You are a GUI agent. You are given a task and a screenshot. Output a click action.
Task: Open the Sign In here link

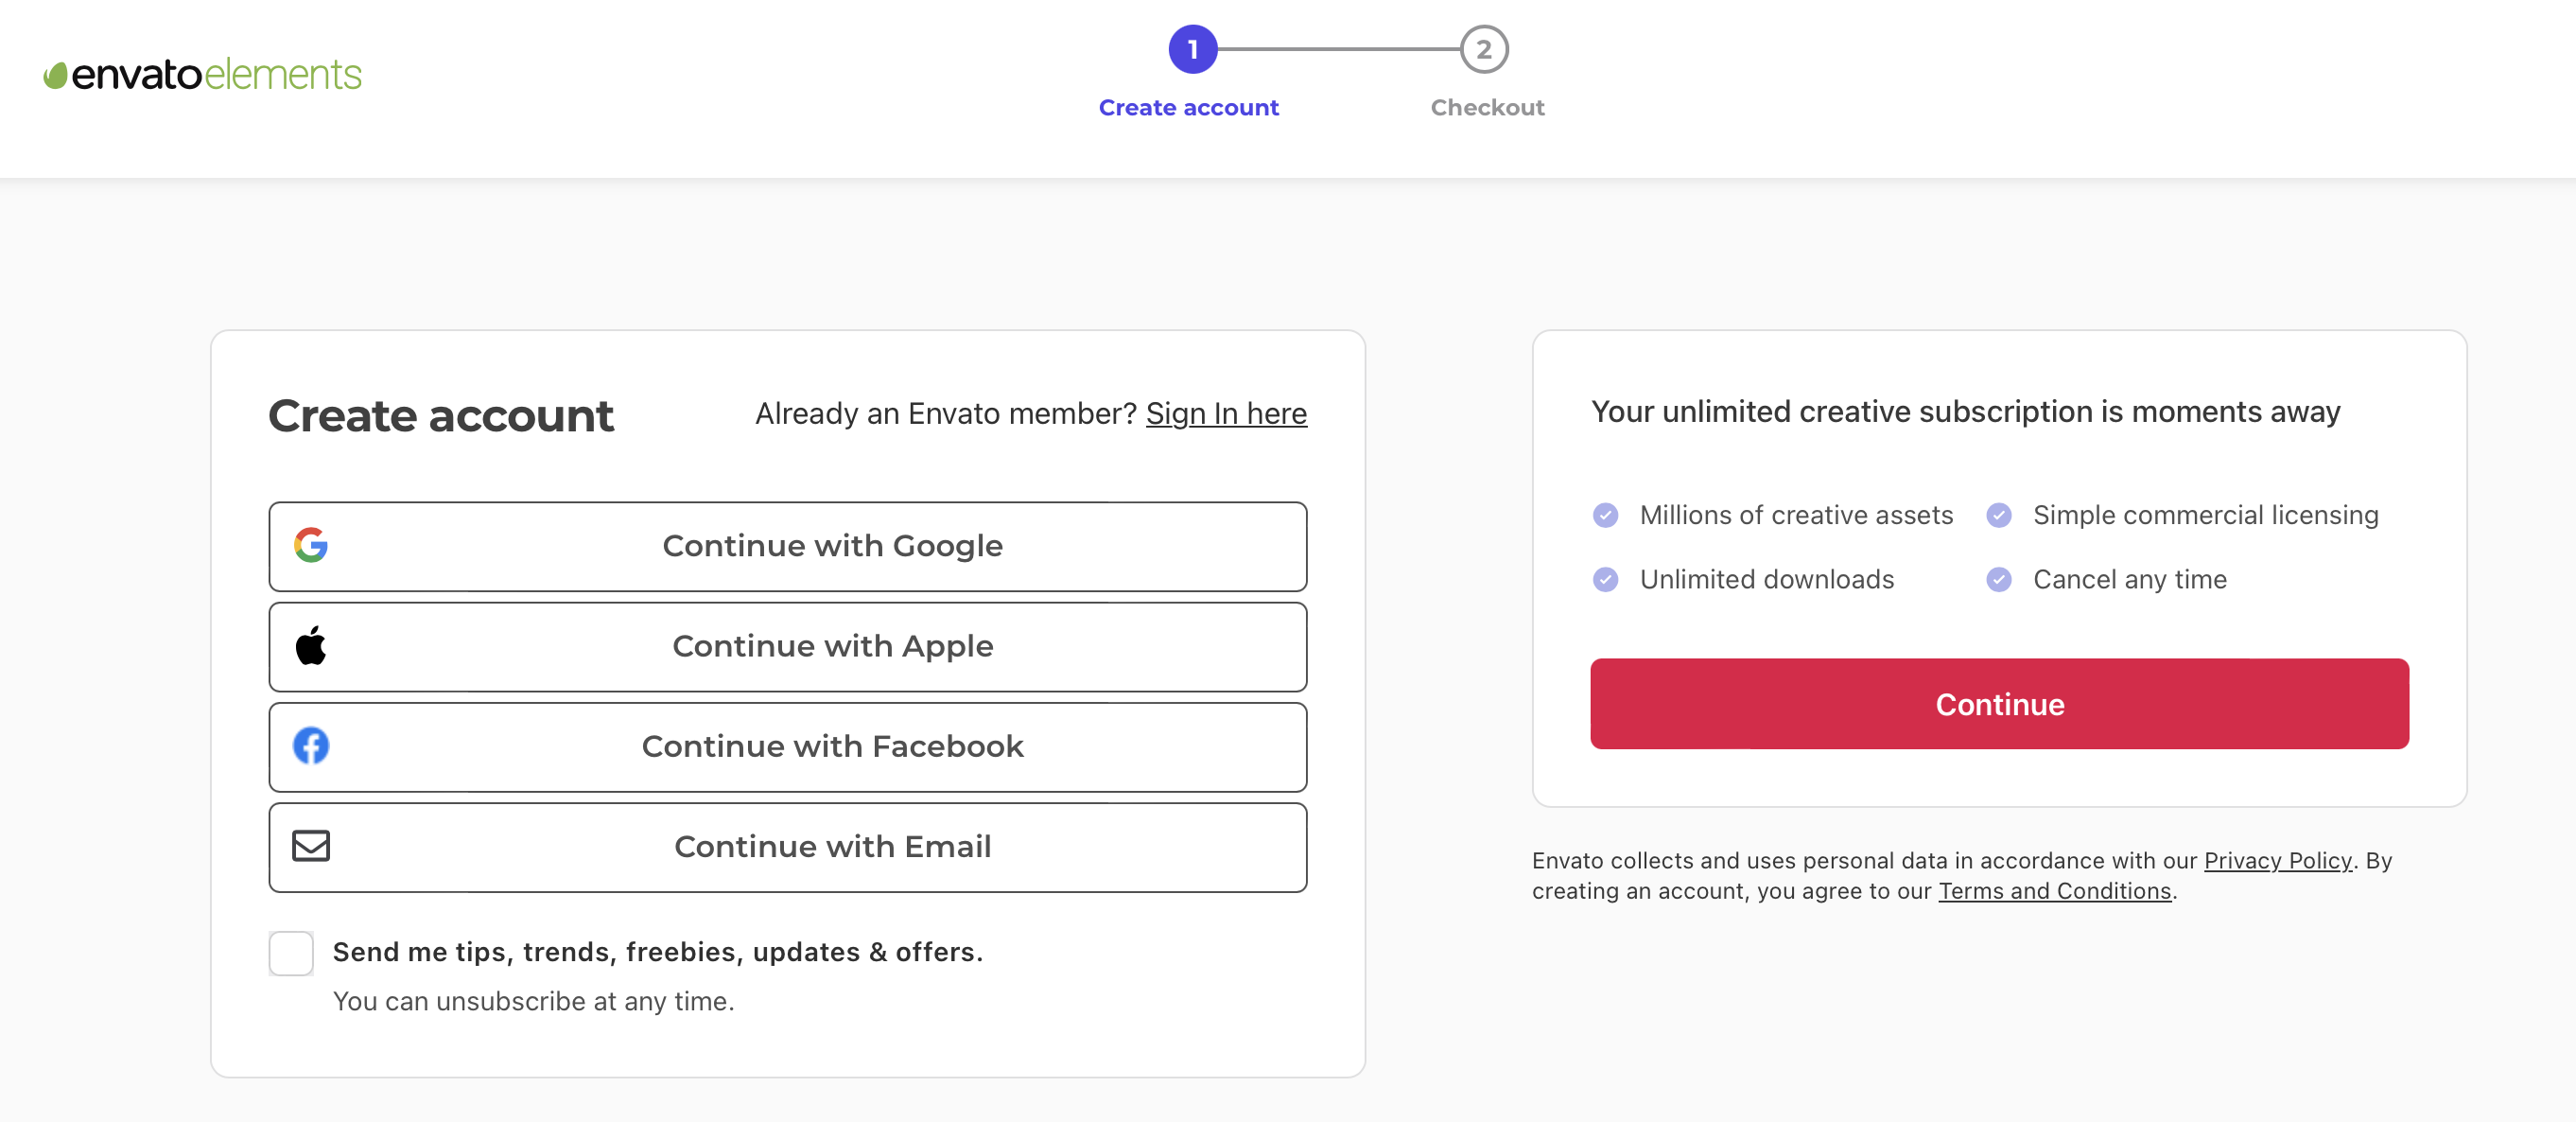click(x=1226, y=413)
